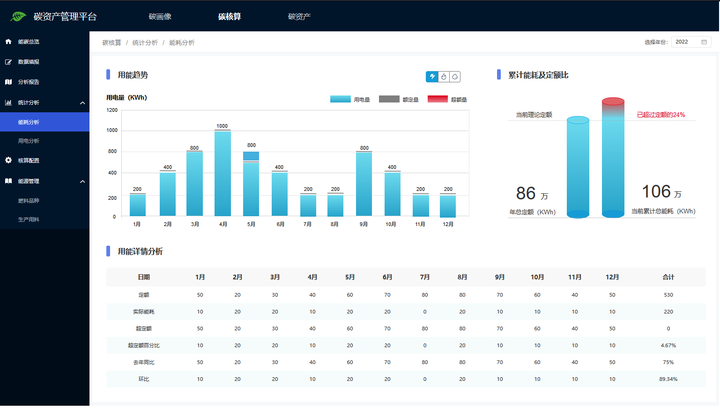Click the map report icon in the sidebar
This screenshot has width=720, height=409.
(x=8, y=82)
